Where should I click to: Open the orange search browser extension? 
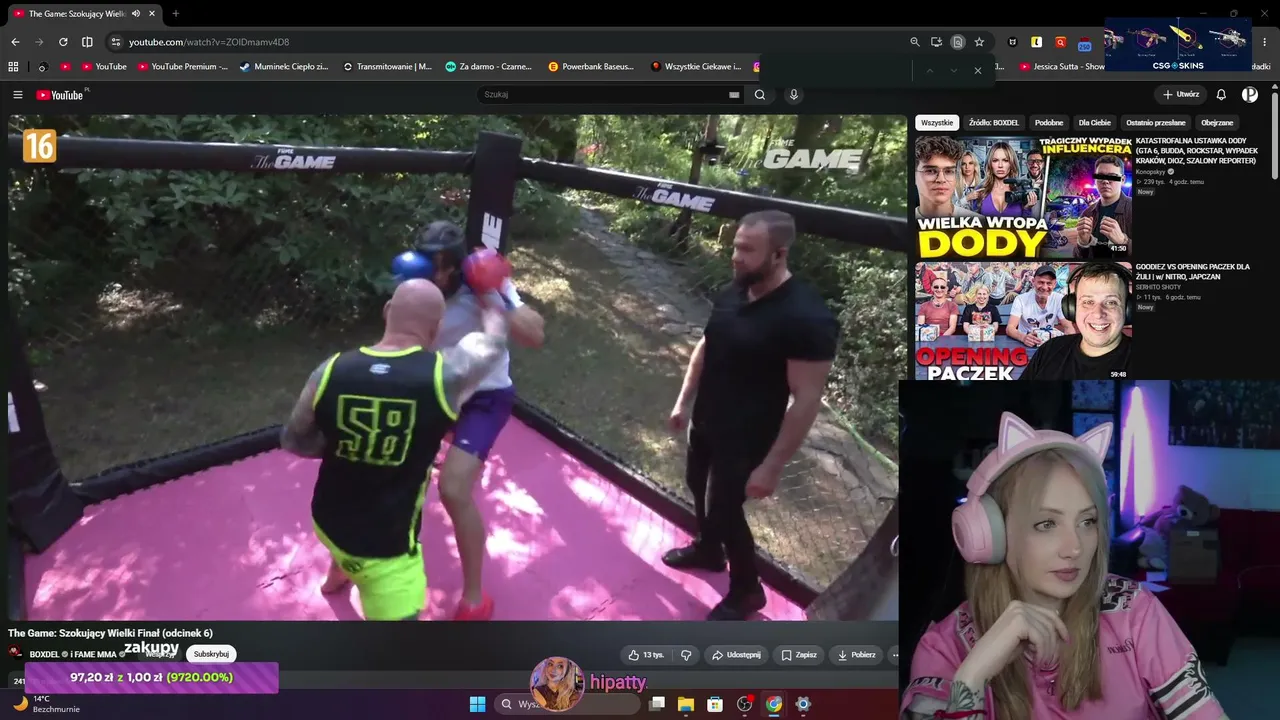coord(1061,42)
